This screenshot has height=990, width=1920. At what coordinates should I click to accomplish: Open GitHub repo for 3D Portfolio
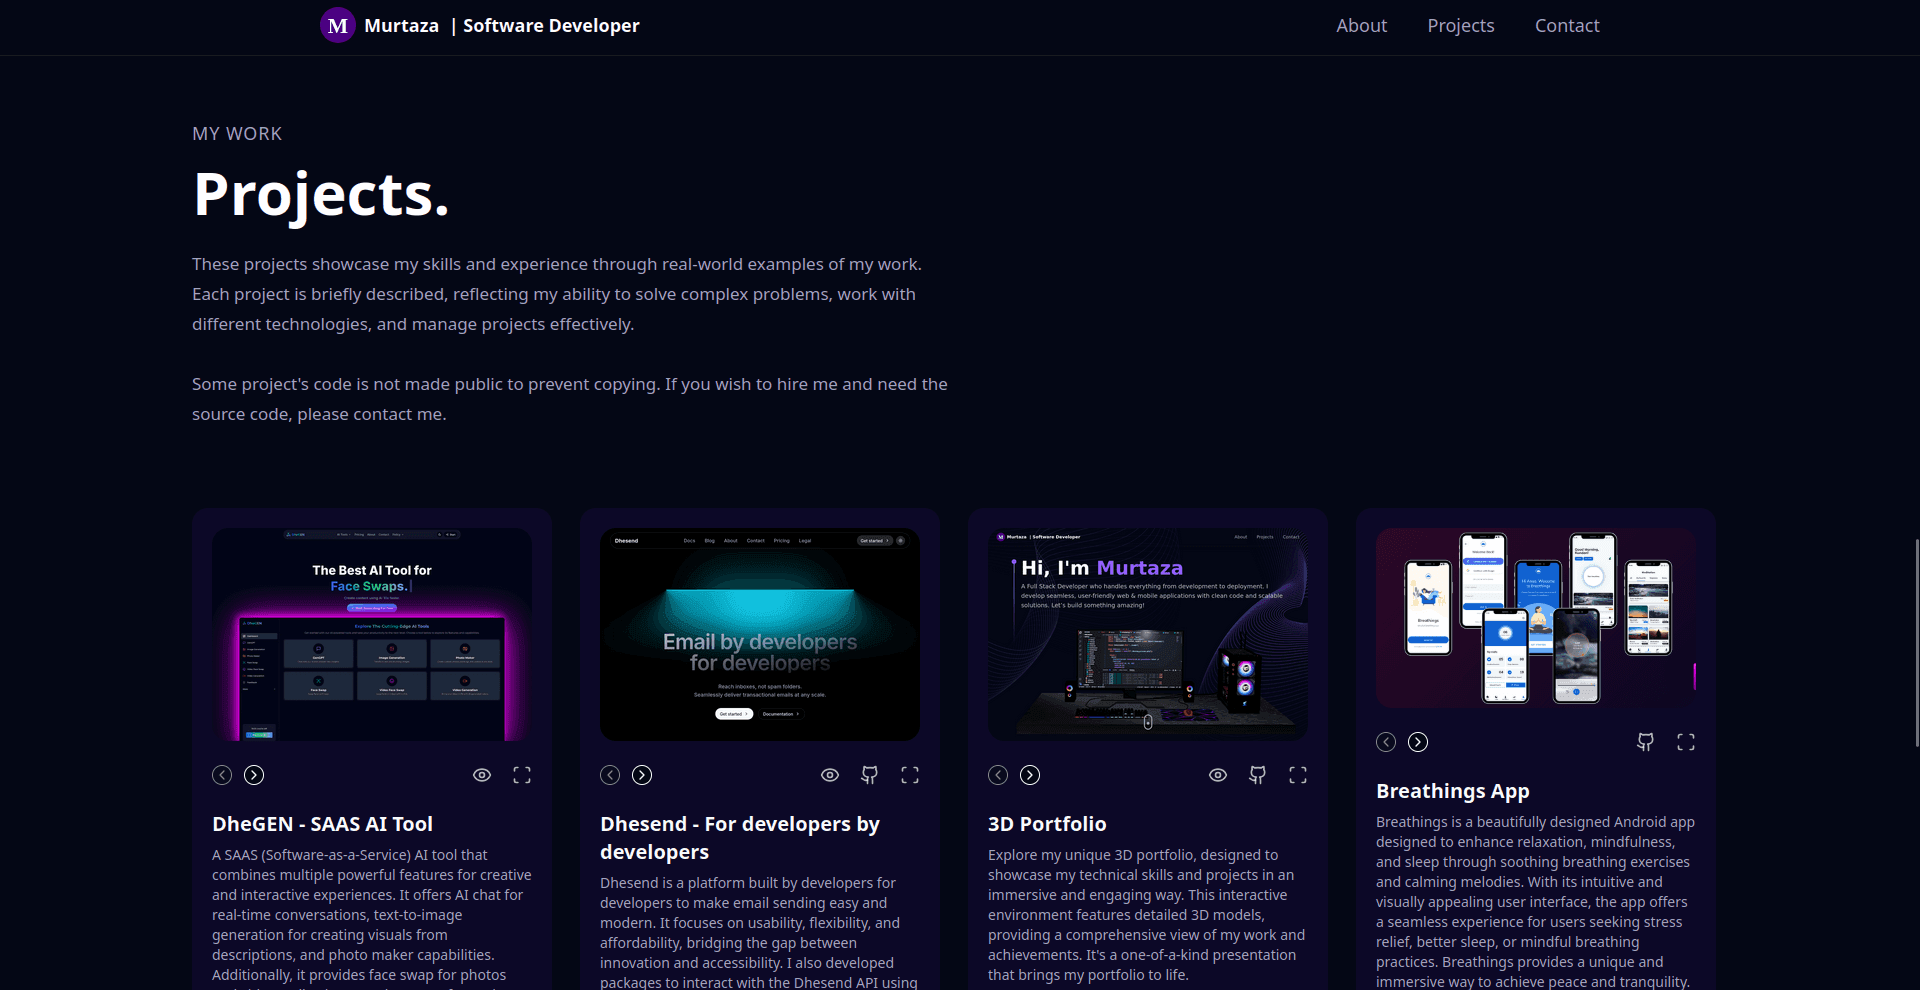pyautogui.click(x=1258, y=775)
